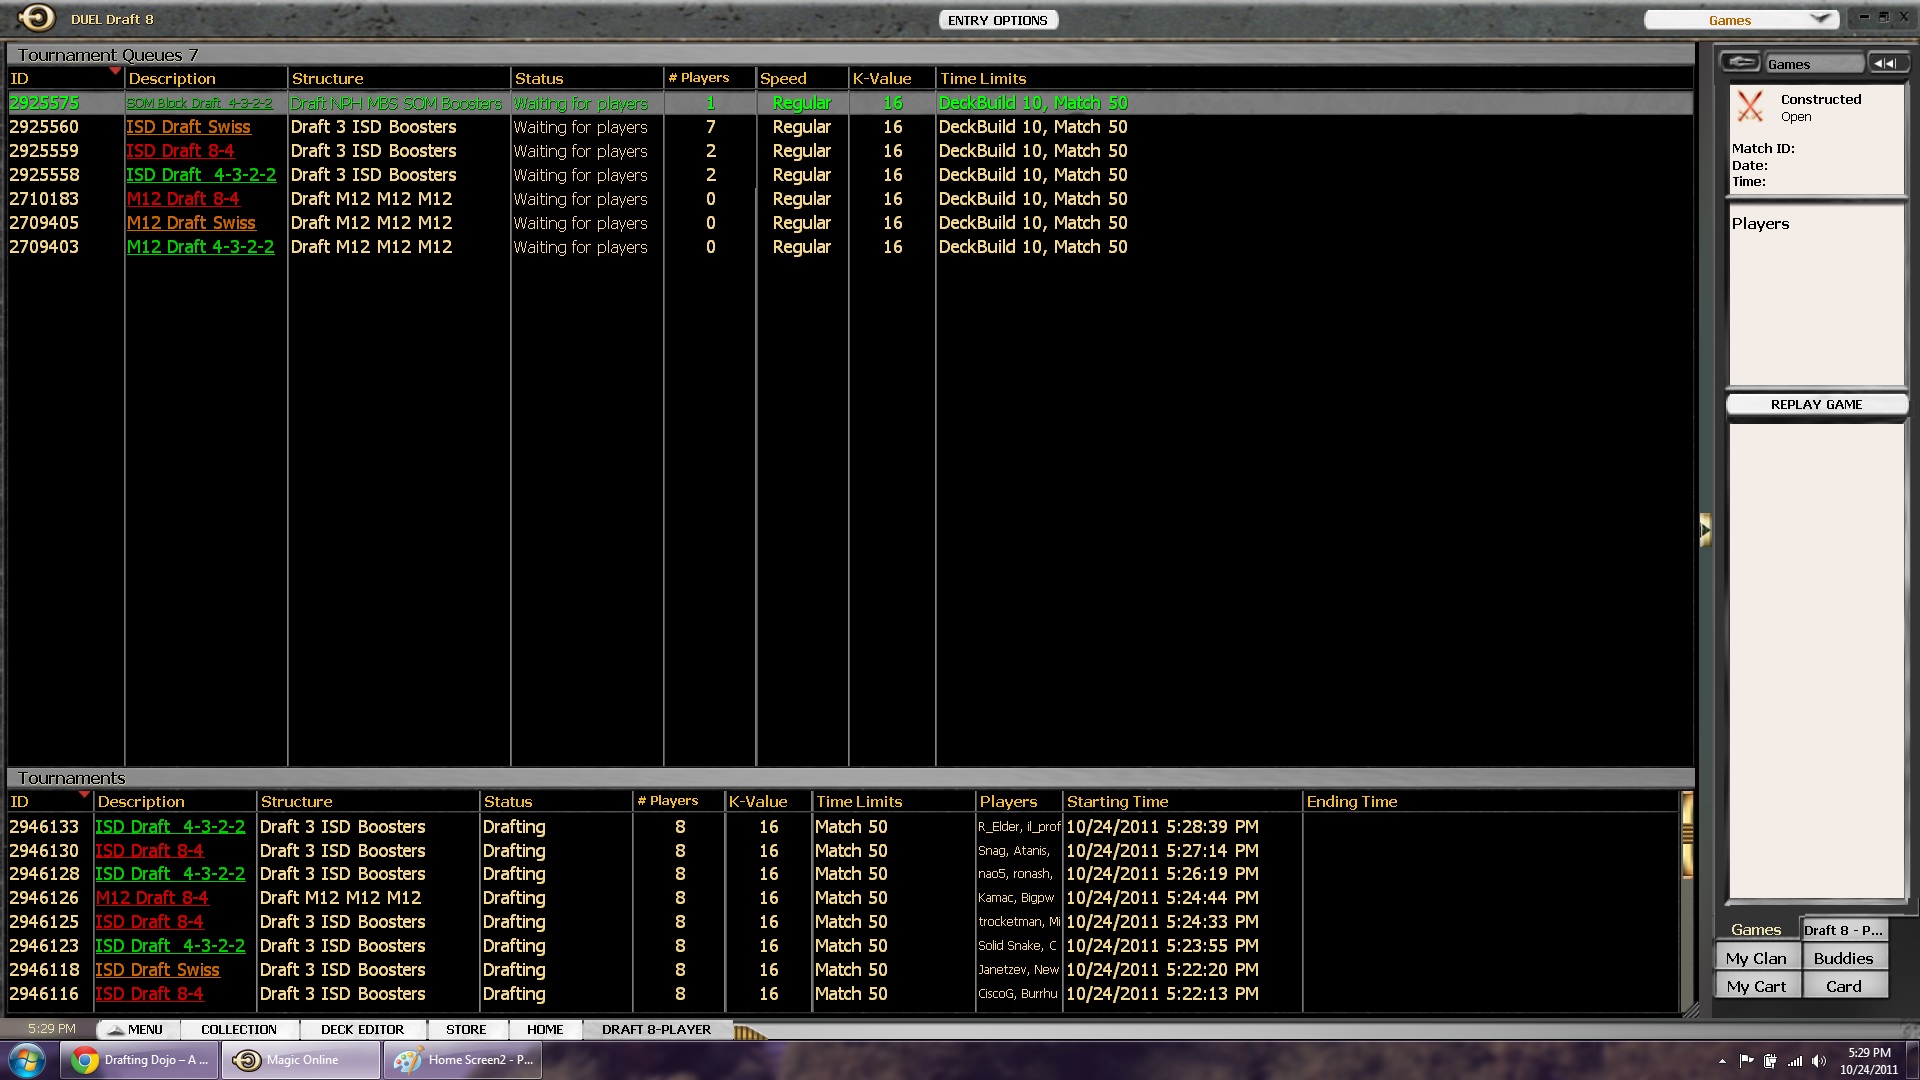Viewport: 1920px width, 1080px height.
Task: Click the rewind arrows panel button
Action: 1886,63
